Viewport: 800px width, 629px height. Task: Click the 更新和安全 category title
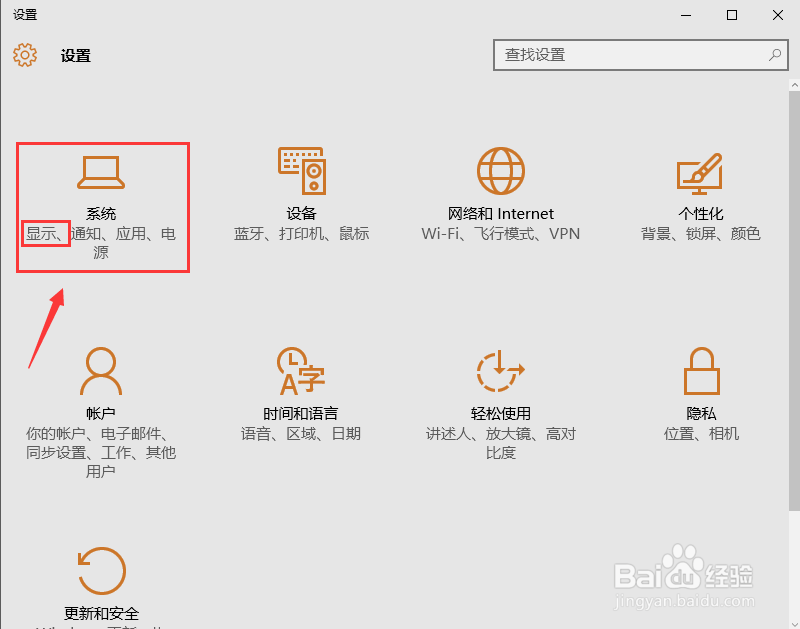102,613
